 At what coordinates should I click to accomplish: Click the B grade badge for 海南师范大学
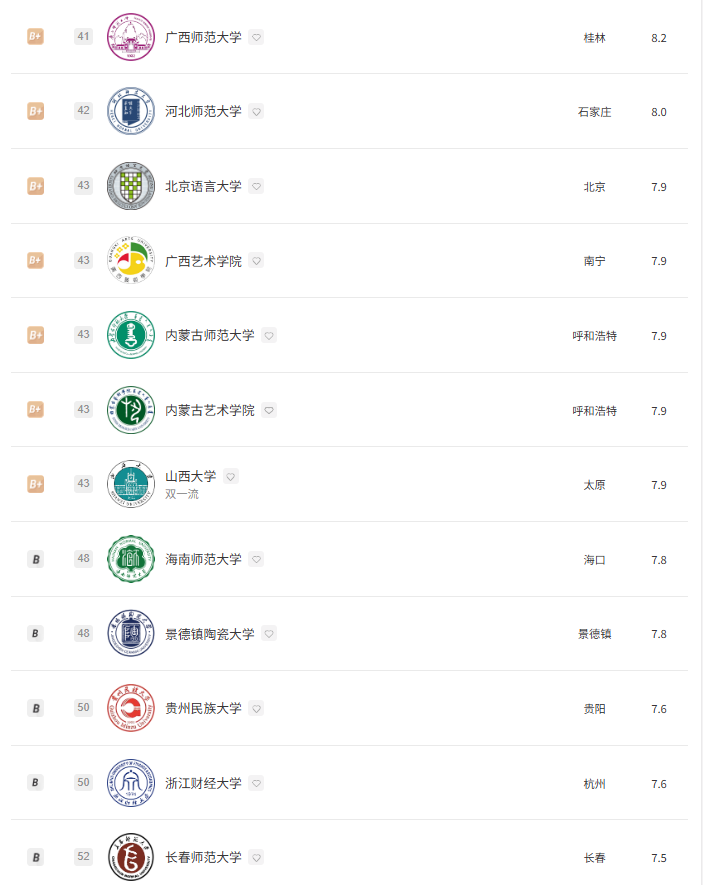[36, 559]
